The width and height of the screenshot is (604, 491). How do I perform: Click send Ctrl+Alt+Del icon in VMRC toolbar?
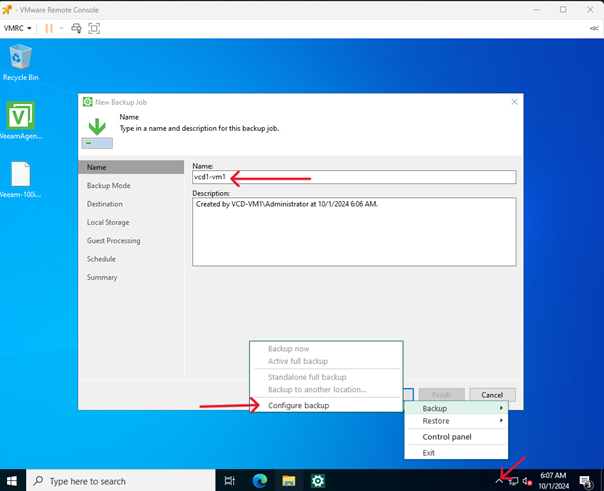77,28
